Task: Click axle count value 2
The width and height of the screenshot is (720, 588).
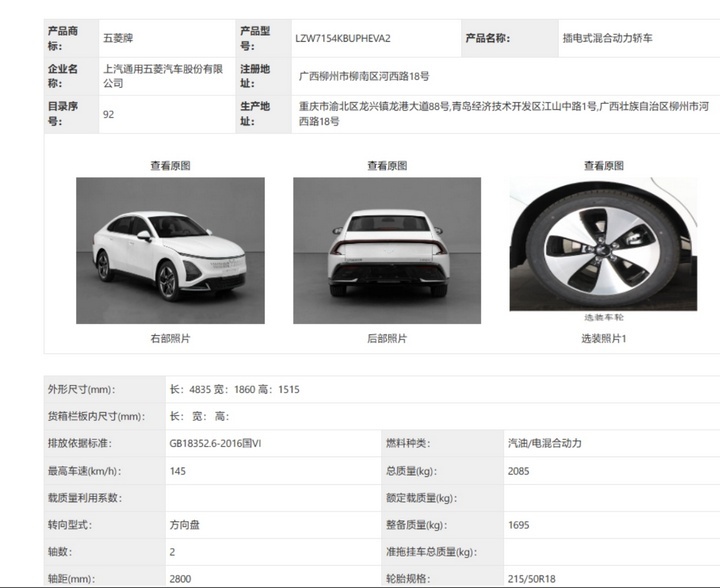Action: point(172,552)
